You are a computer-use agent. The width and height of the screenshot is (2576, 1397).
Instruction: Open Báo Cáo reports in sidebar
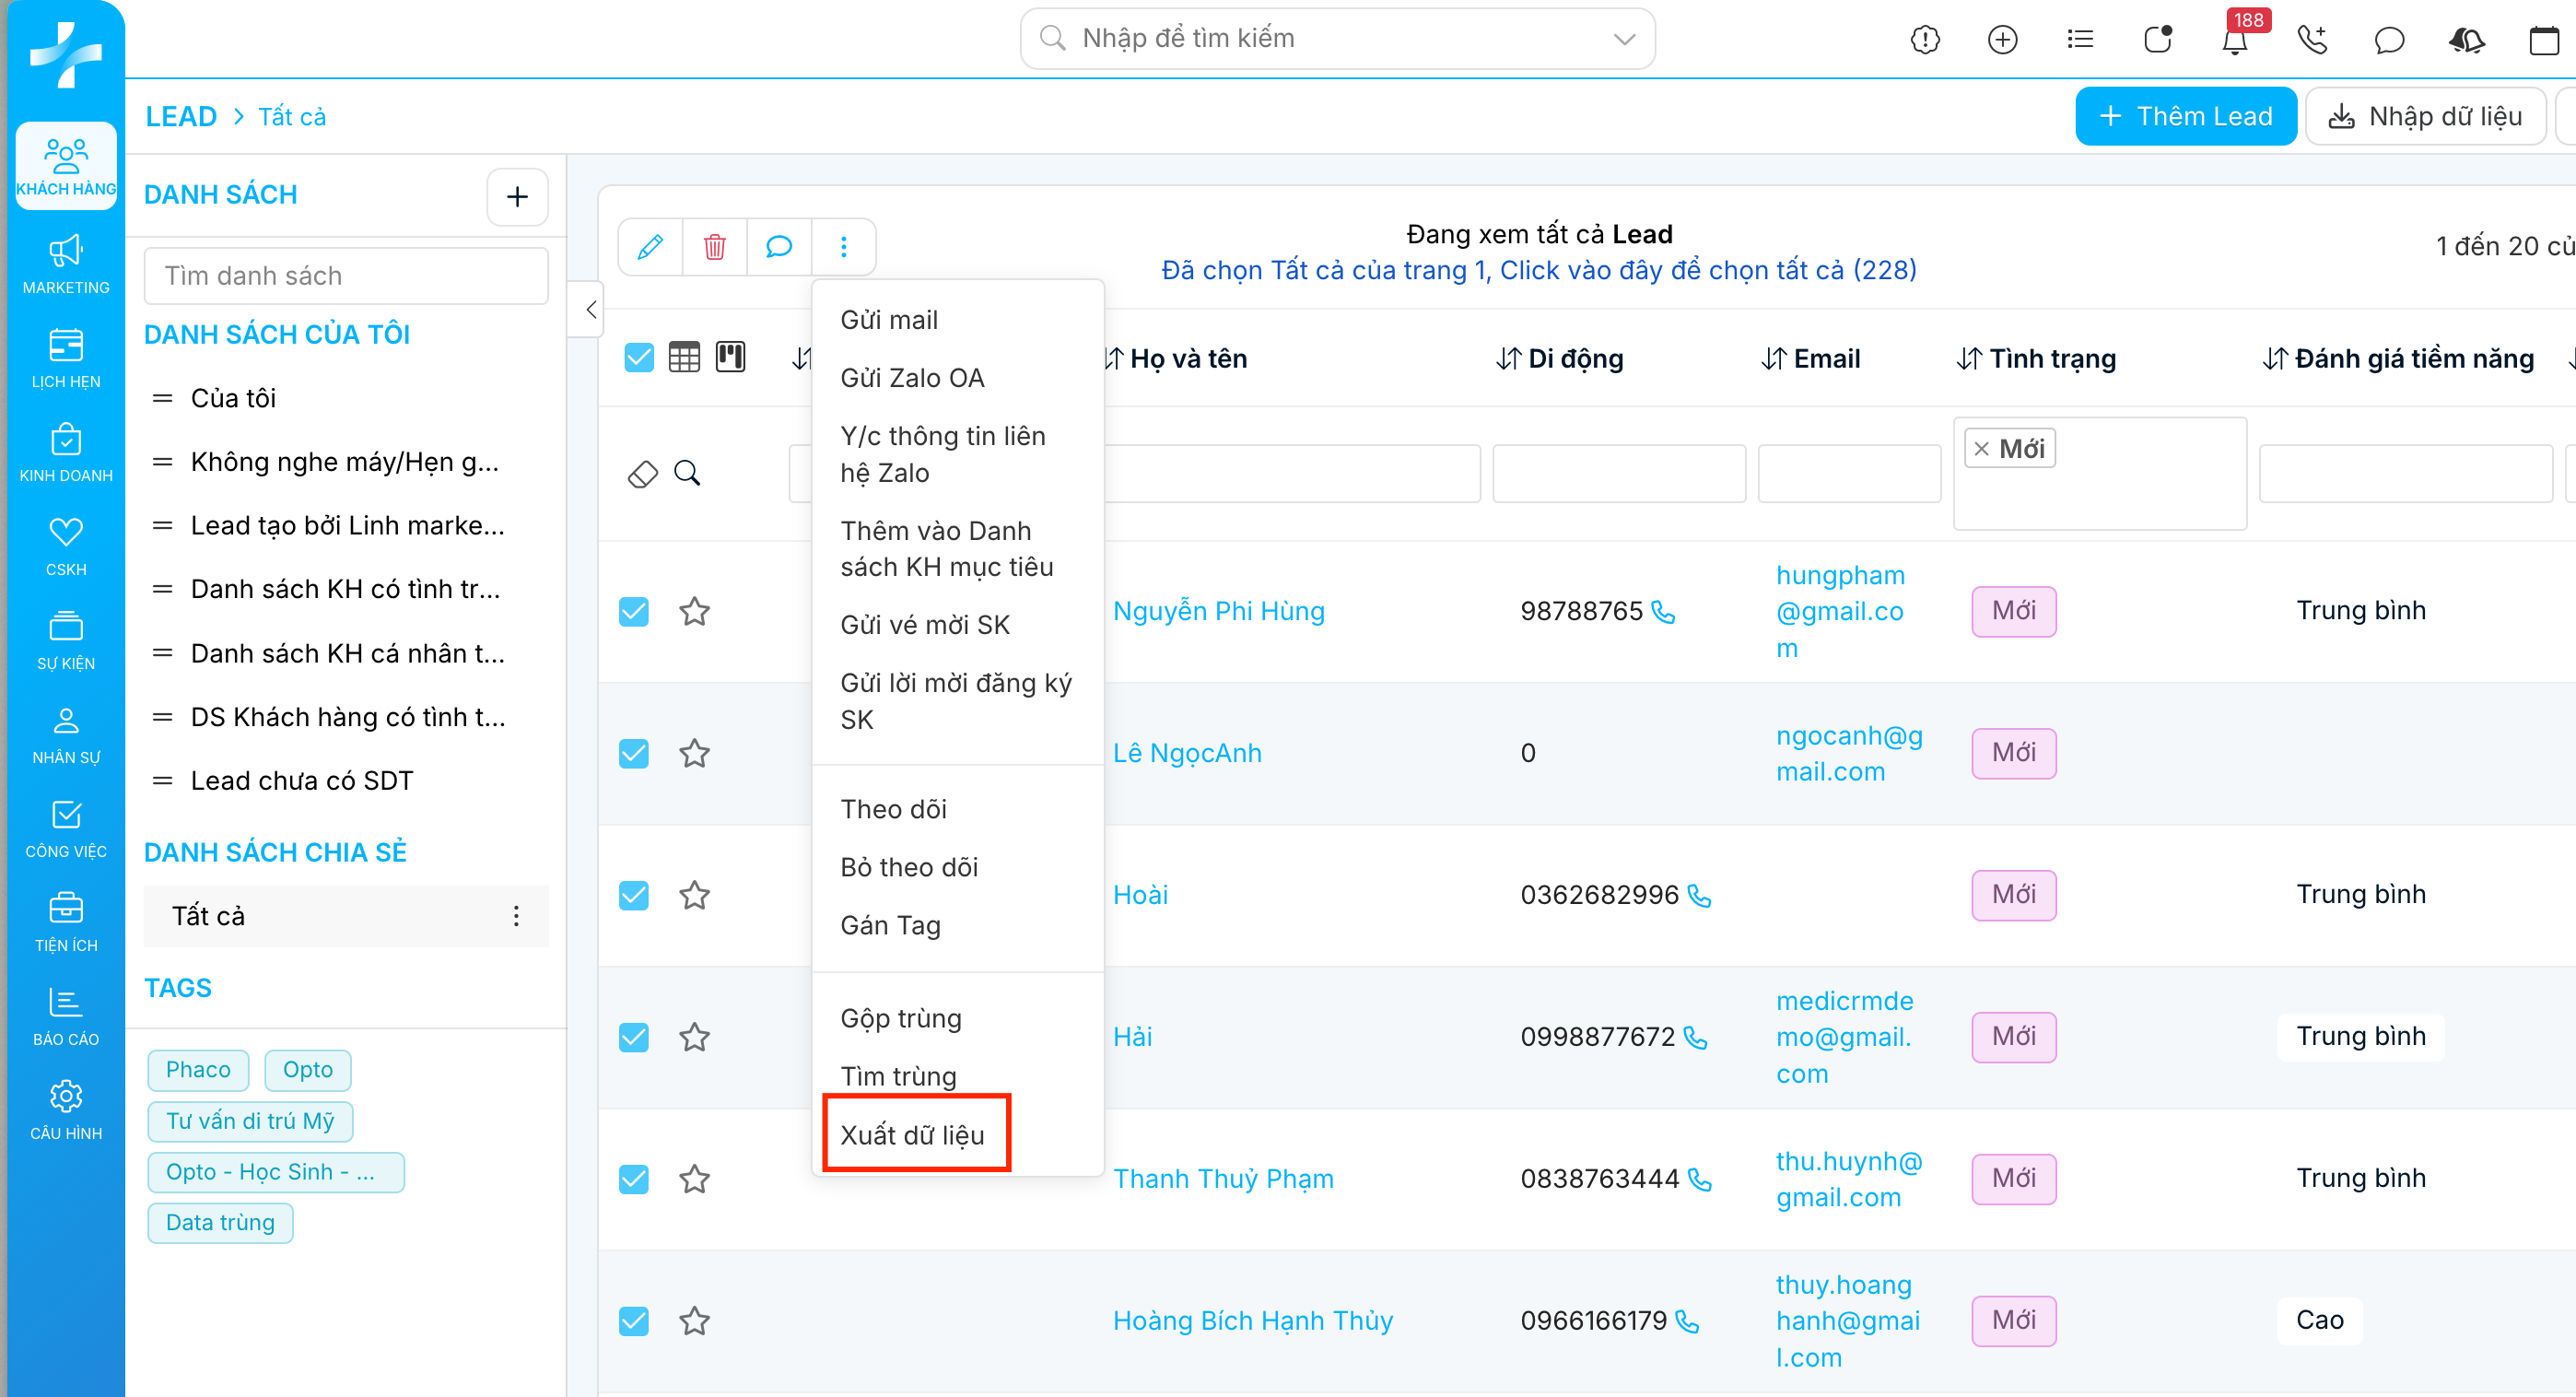[66, 1016]
